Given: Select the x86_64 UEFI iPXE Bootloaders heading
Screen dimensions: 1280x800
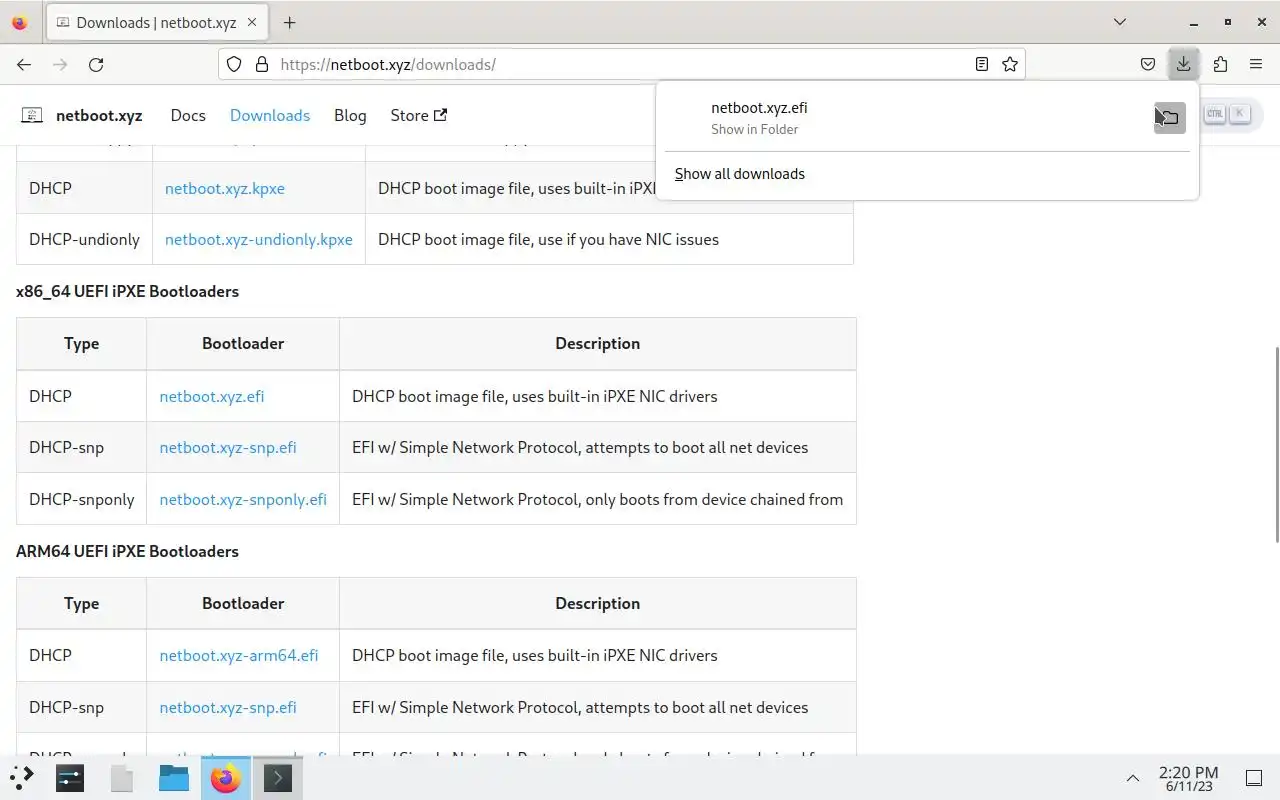Looking at the screenshot, I should point(127,291).
